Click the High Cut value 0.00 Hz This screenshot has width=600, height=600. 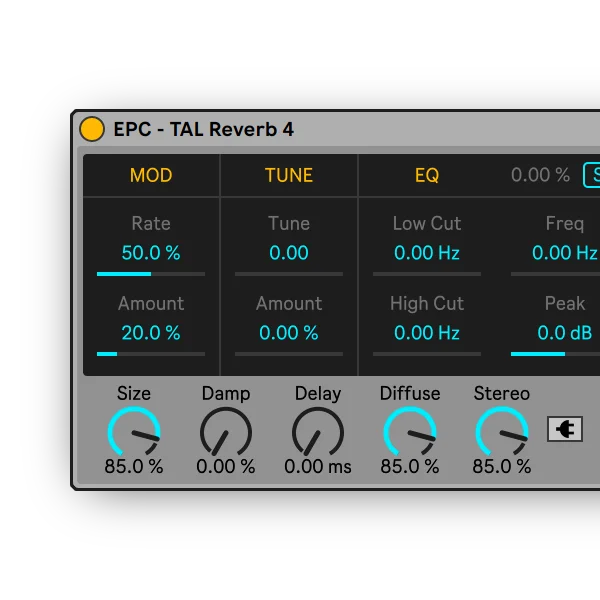[427, 333]
